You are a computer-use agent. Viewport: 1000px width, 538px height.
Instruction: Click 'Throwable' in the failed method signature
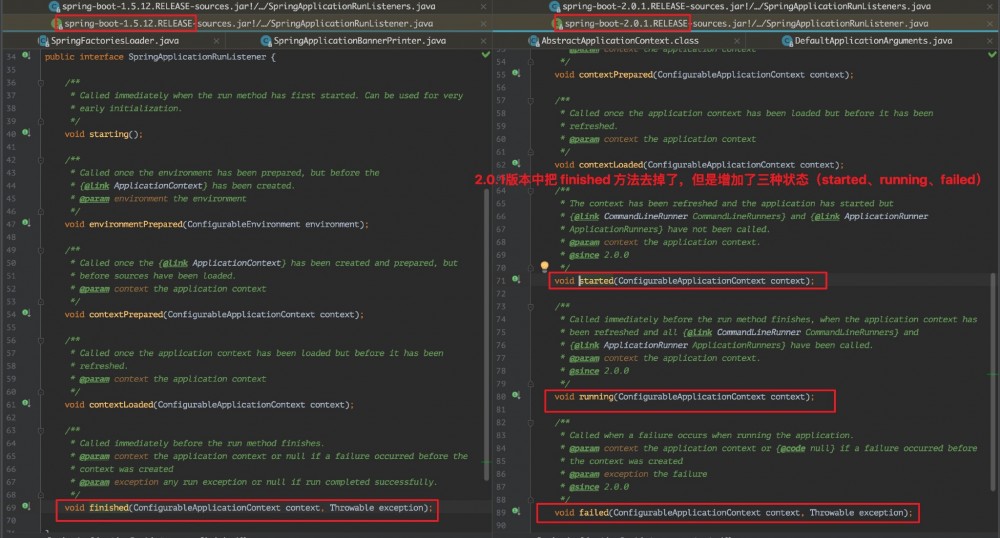point(832,513)
